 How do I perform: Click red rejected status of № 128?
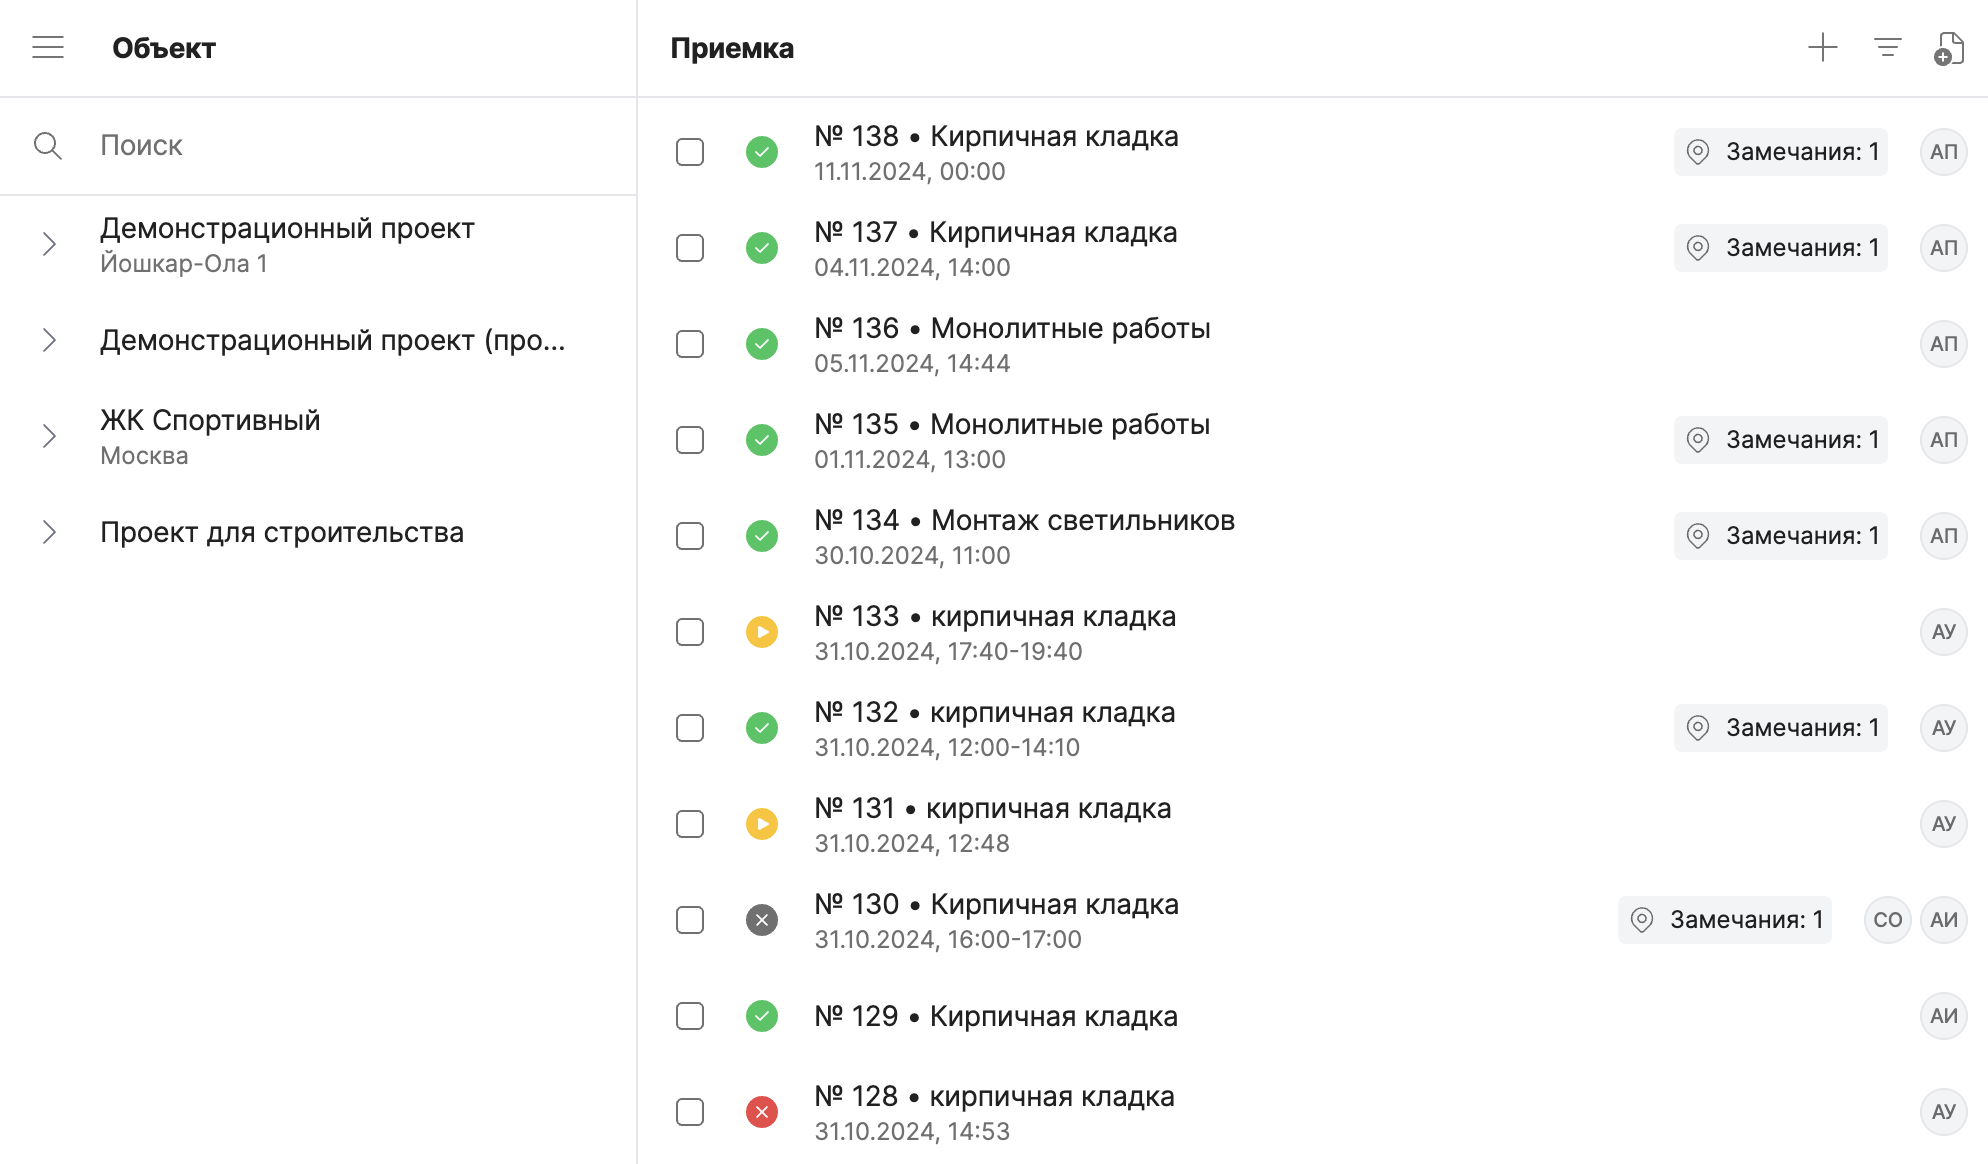tap(762, 1112)
